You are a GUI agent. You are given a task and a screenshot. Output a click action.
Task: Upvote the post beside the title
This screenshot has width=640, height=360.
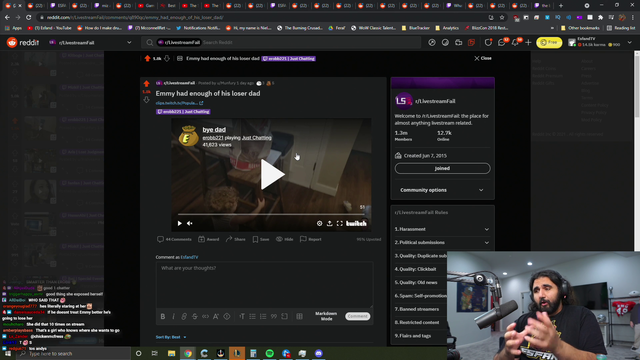tap(147, 84)
